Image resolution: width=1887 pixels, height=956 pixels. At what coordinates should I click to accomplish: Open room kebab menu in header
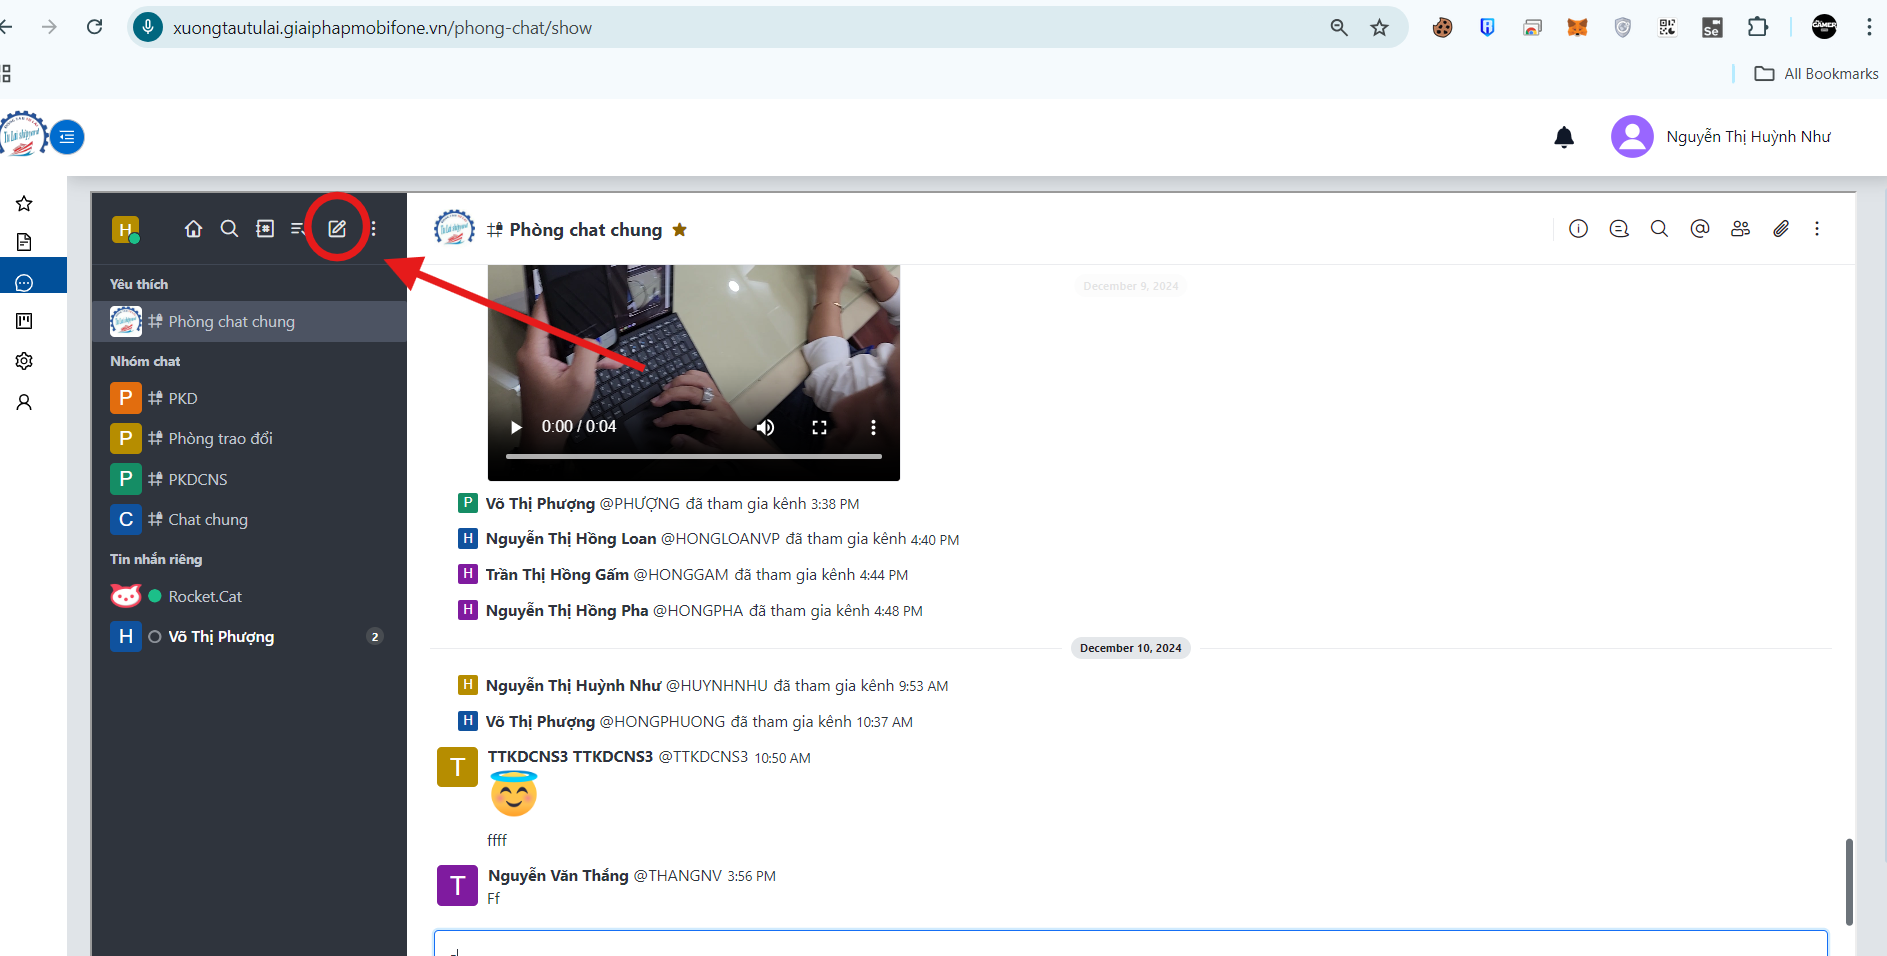pyautogui.click(x=1817, y=229)
